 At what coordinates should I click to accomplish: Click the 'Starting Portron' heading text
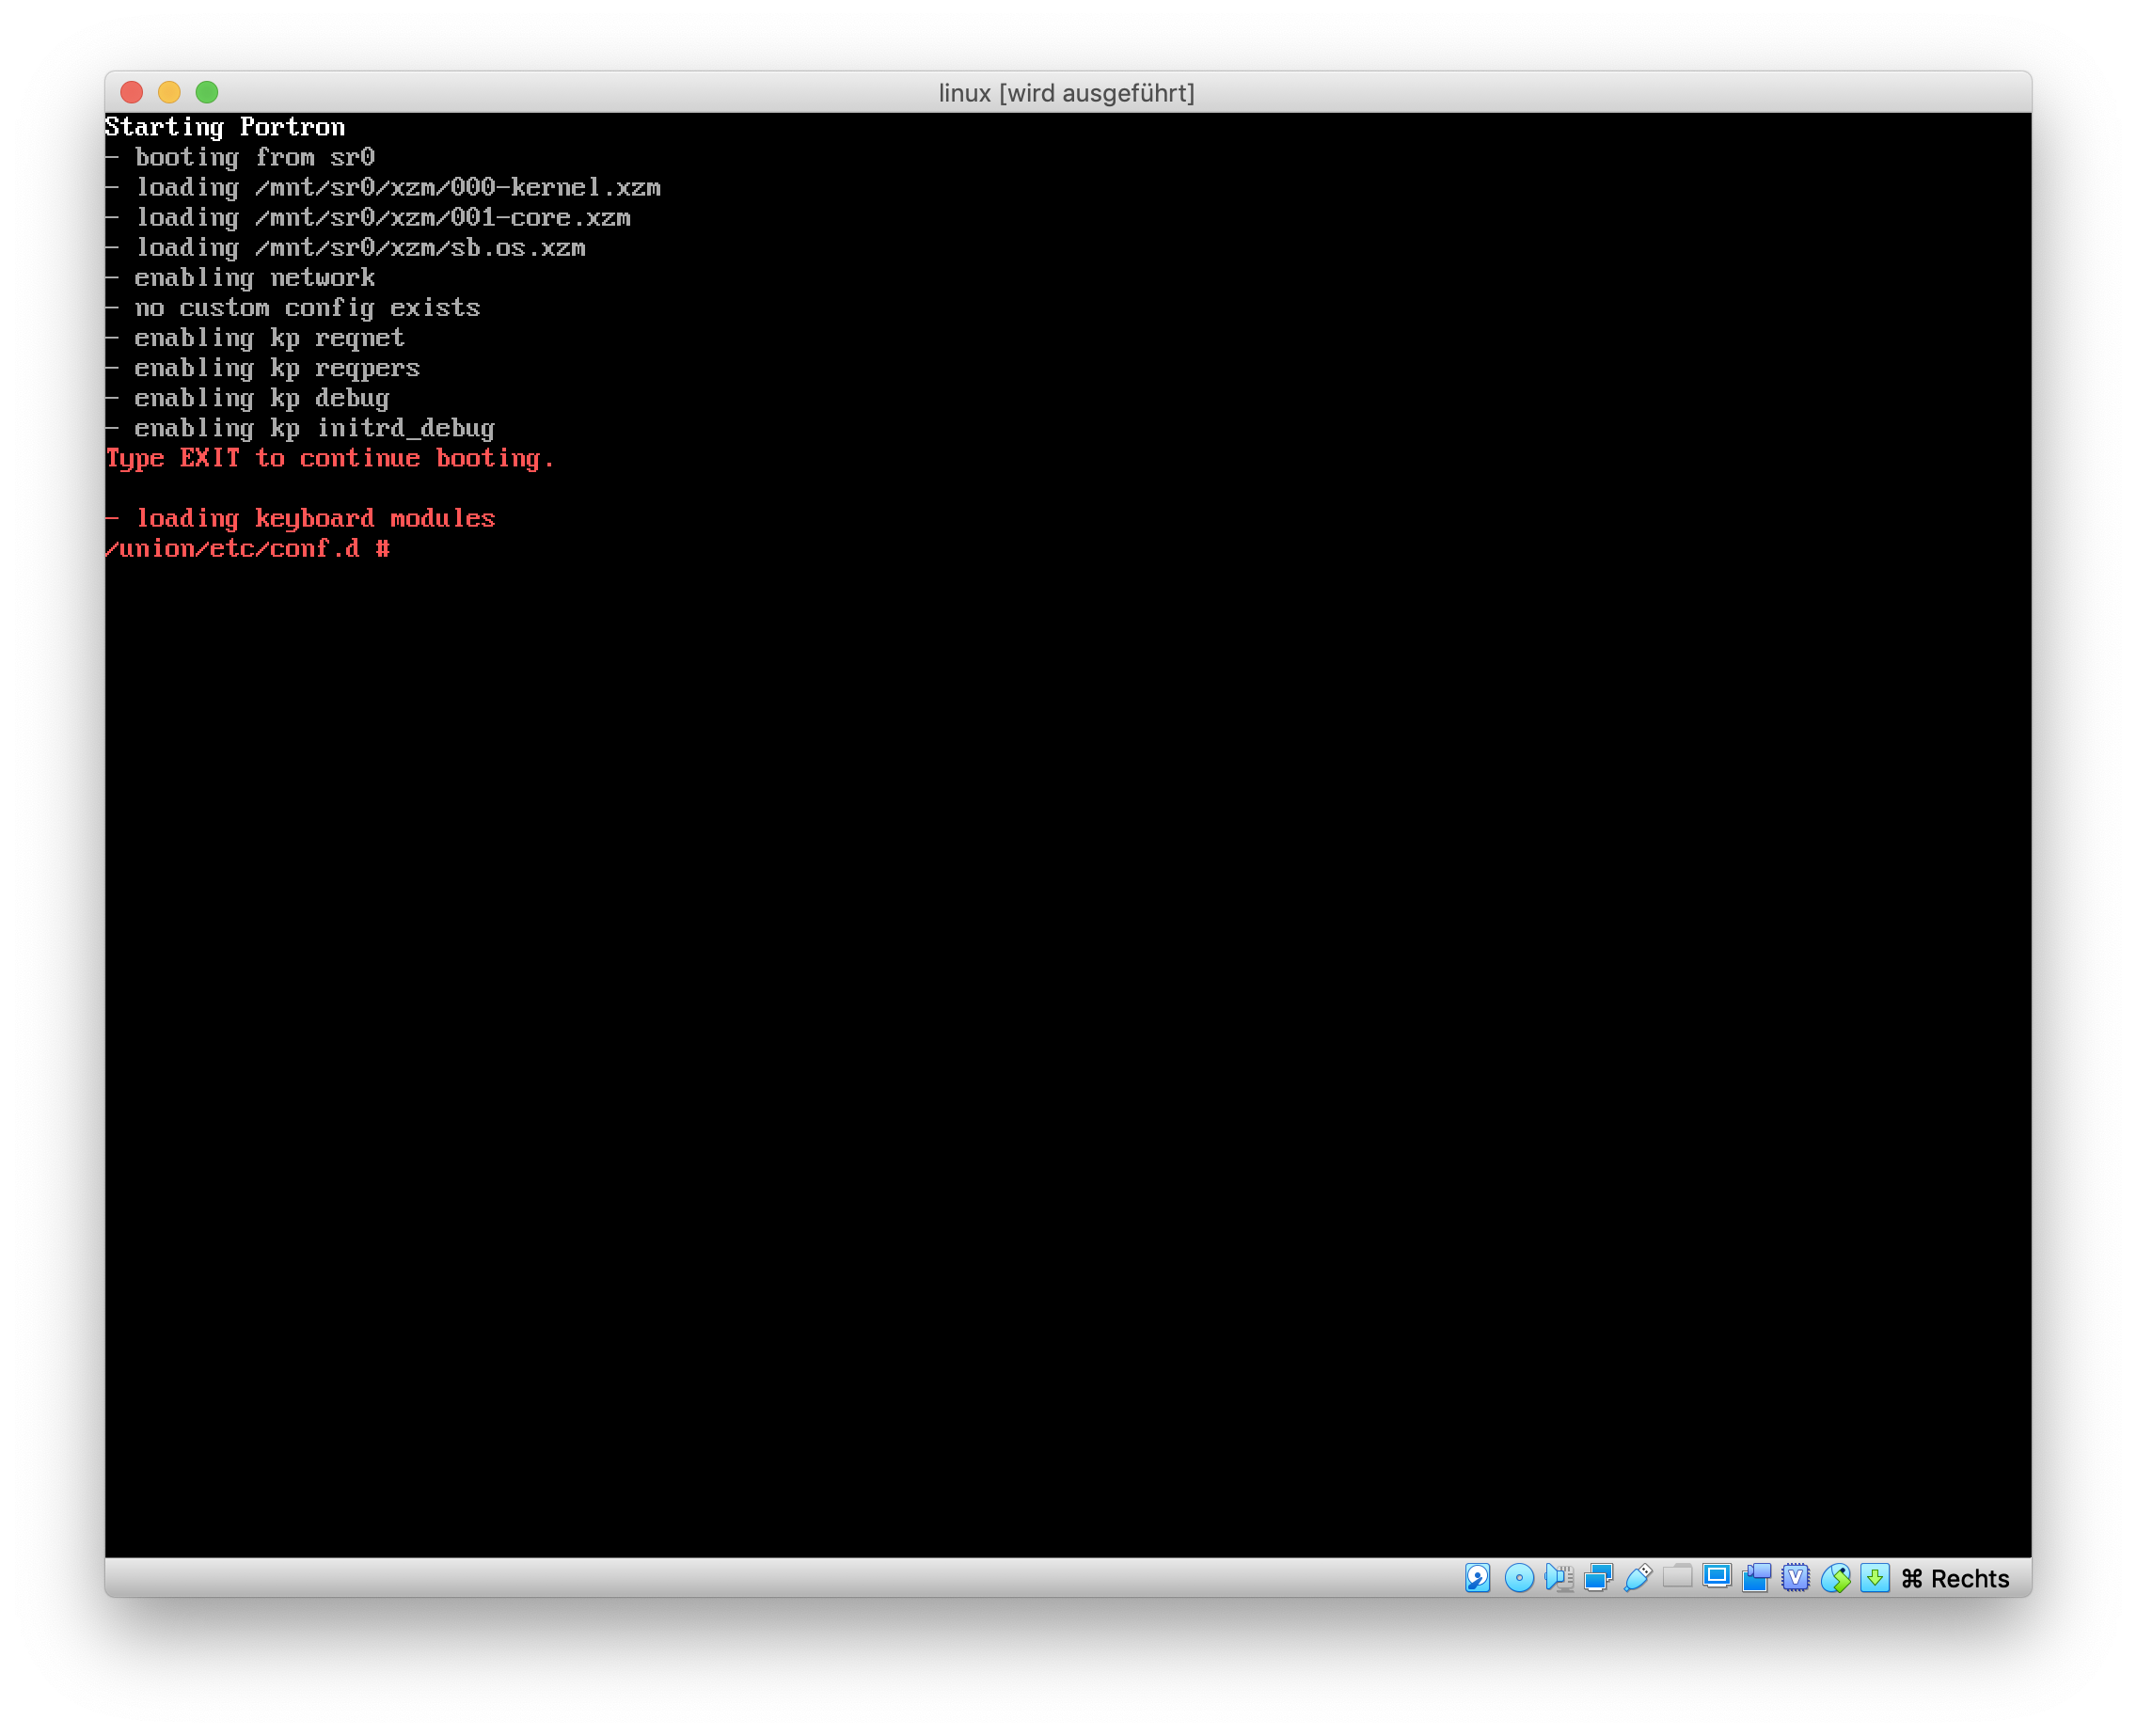[225, 127]
